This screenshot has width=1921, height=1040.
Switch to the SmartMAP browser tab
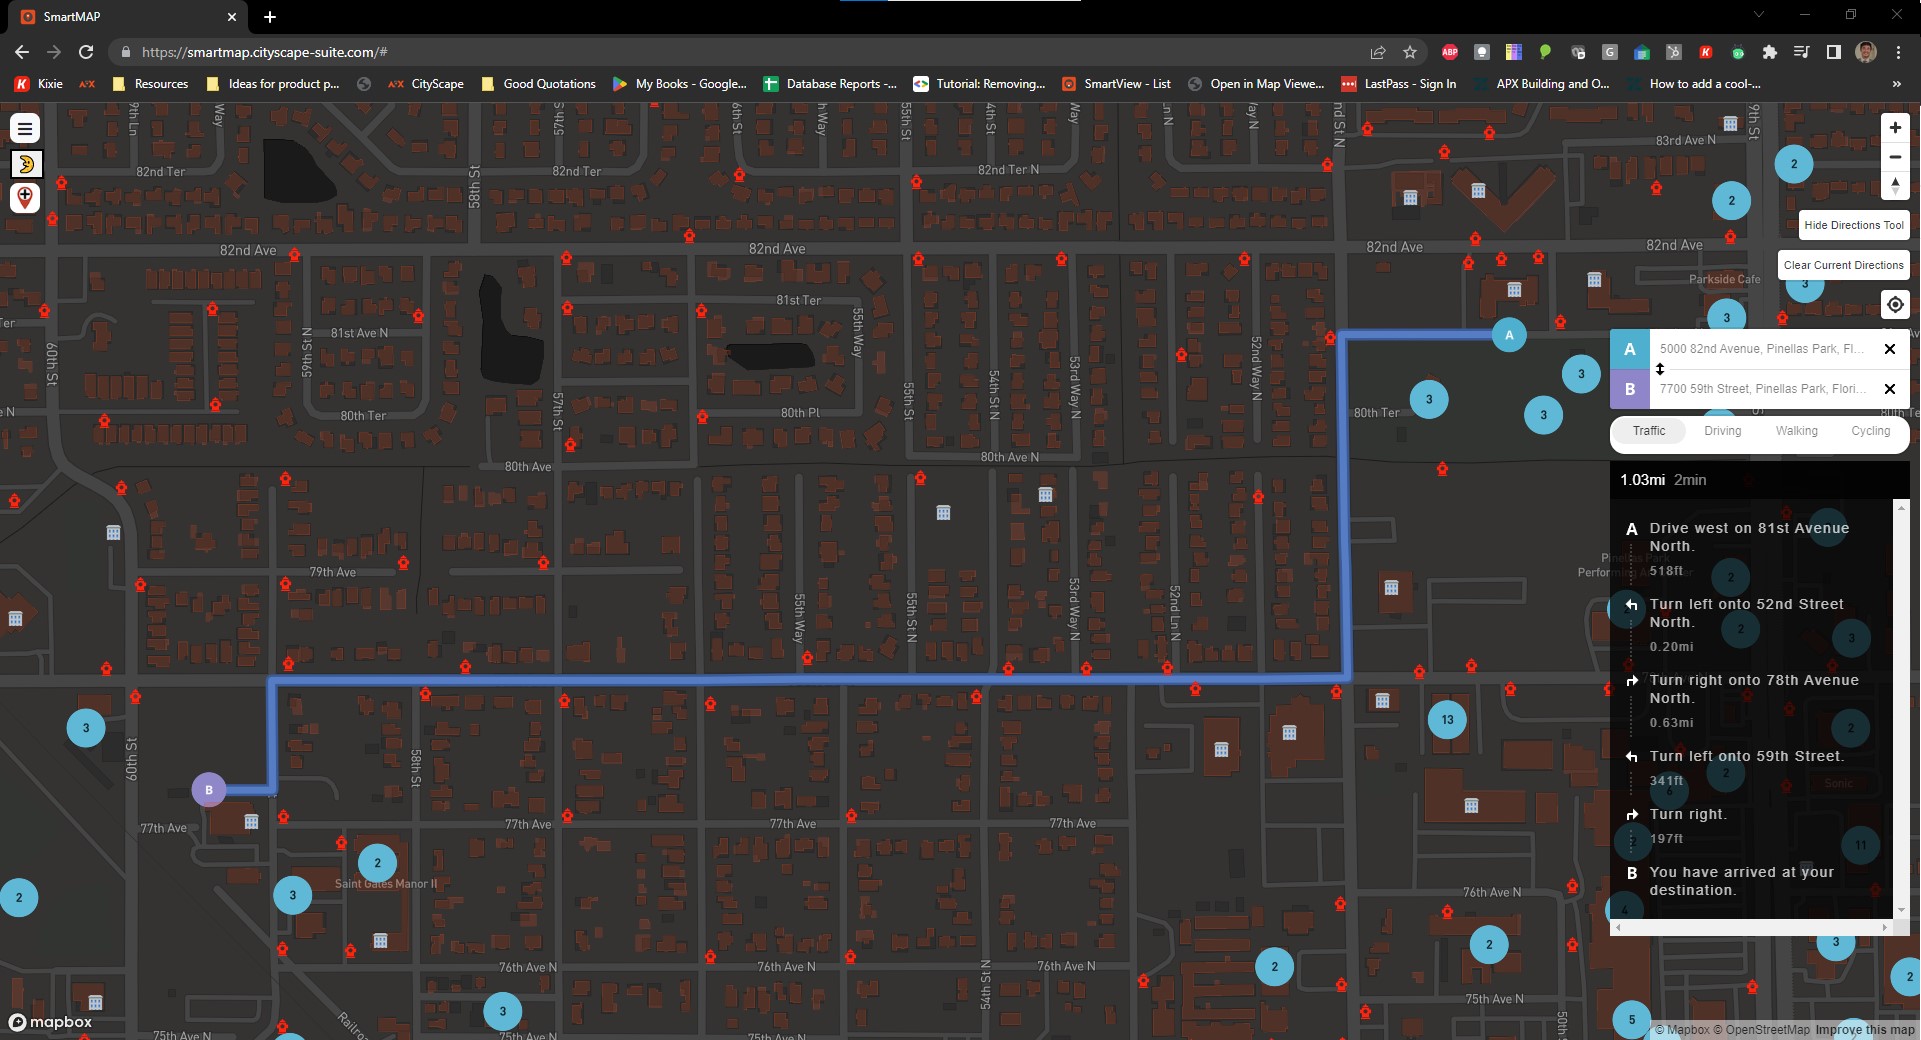tap(120, 17)
